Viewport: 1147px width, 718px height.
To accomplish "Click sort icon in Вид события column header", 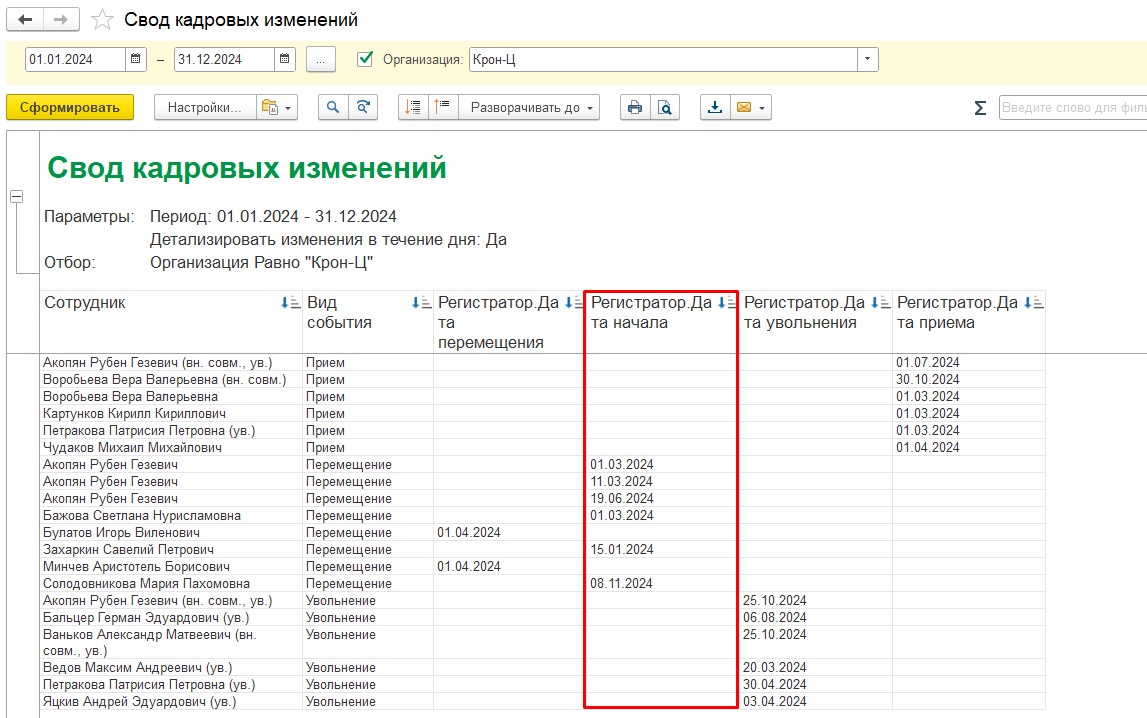I will [421, 303].
